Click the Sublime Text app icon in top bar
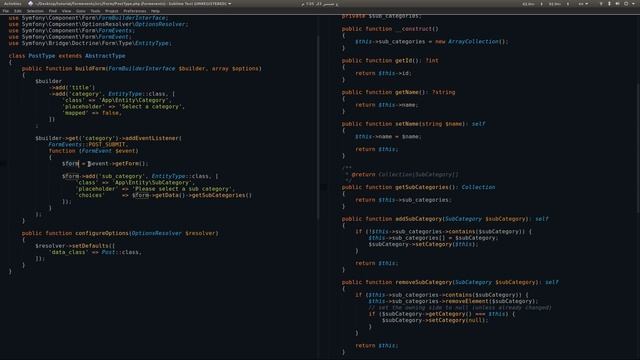Image resolution: width=640 pixels, height=360 pixels. (31, 4)
